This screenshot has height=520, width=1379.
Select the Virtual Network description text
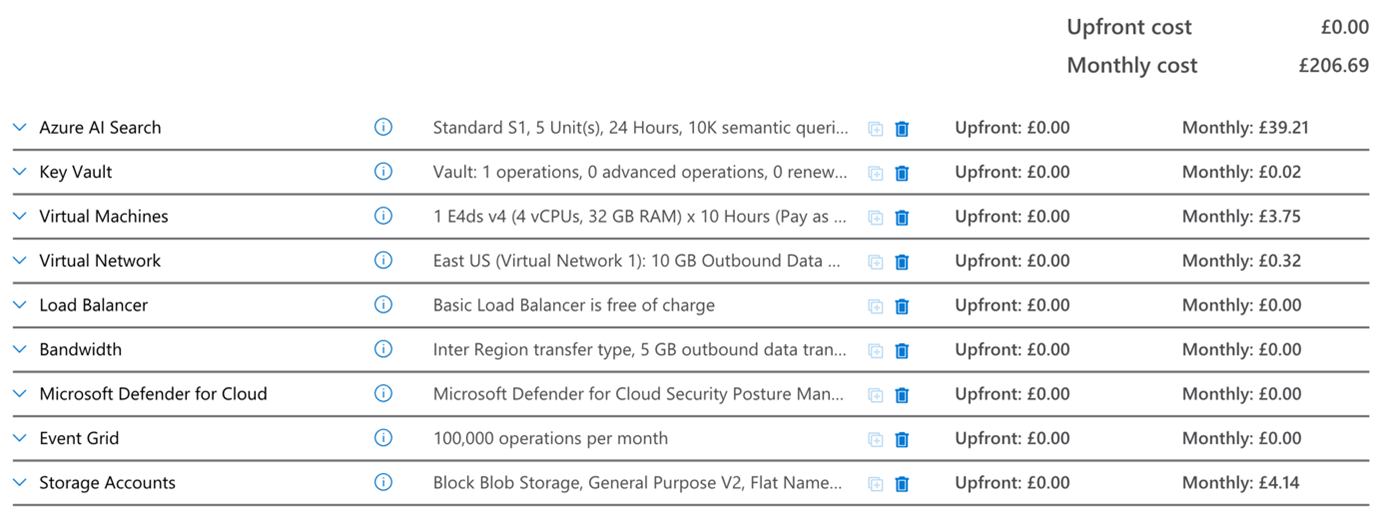pos(642,261)
